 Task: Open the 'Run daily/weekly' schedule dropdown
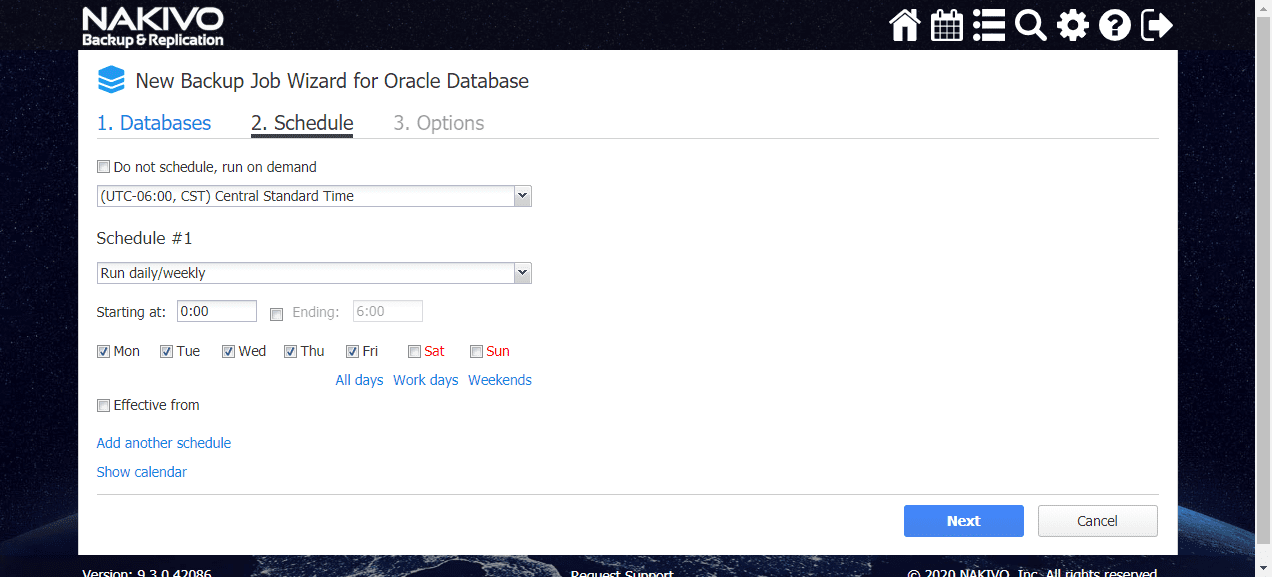[x=522, y=272]
